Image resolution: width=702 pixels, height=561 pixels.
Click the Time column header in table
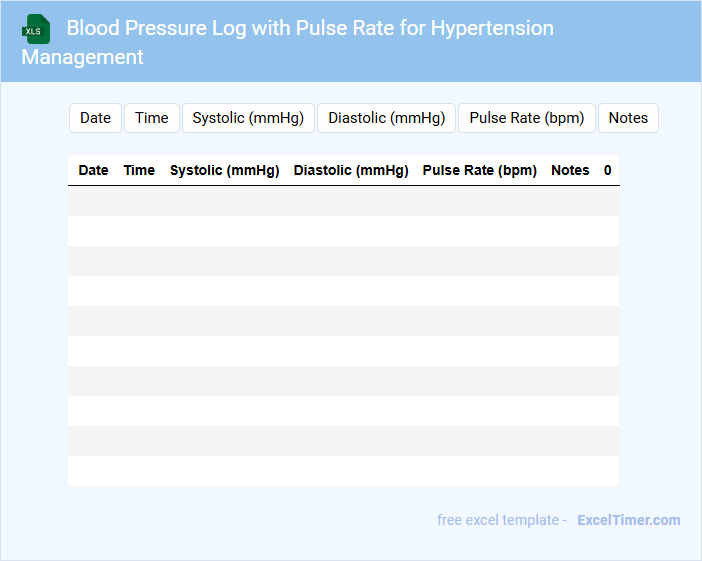(139, 170)
